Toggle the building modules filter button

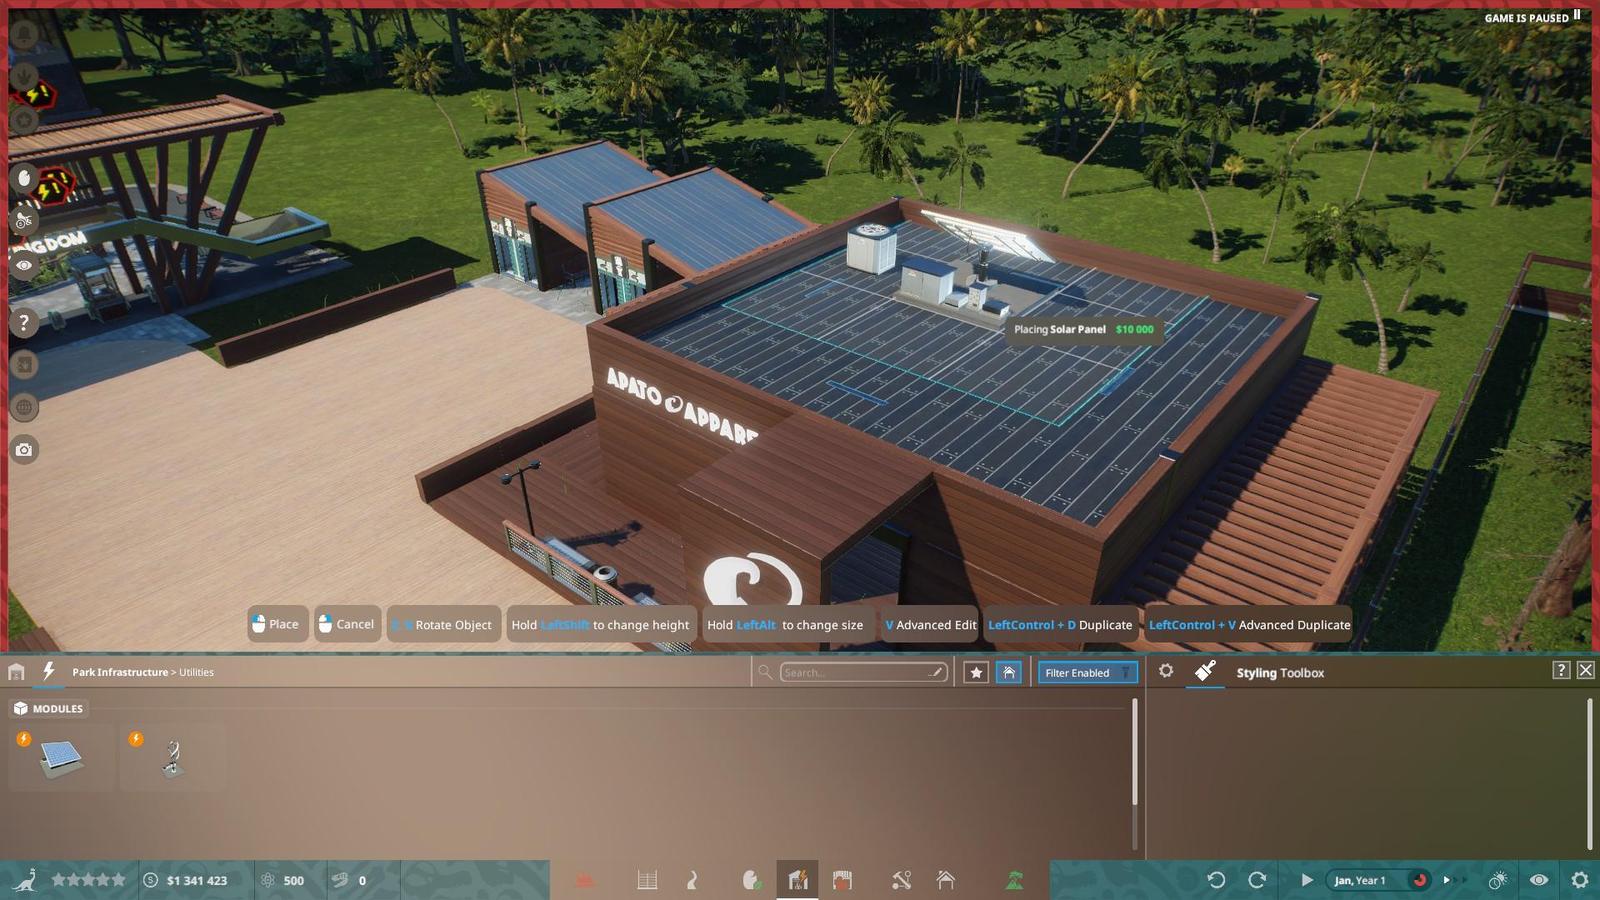[1009, 673]
